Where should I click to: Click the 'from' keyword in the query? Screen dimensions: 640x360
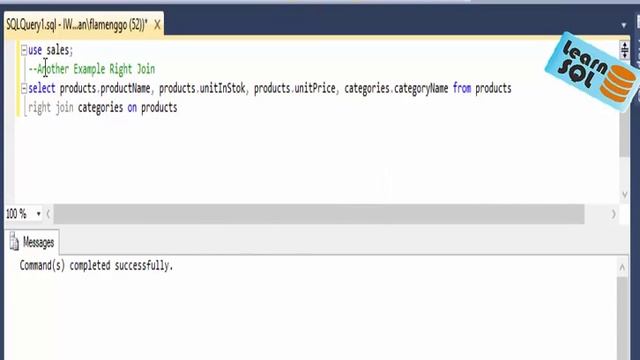click(x=462, y=88)
